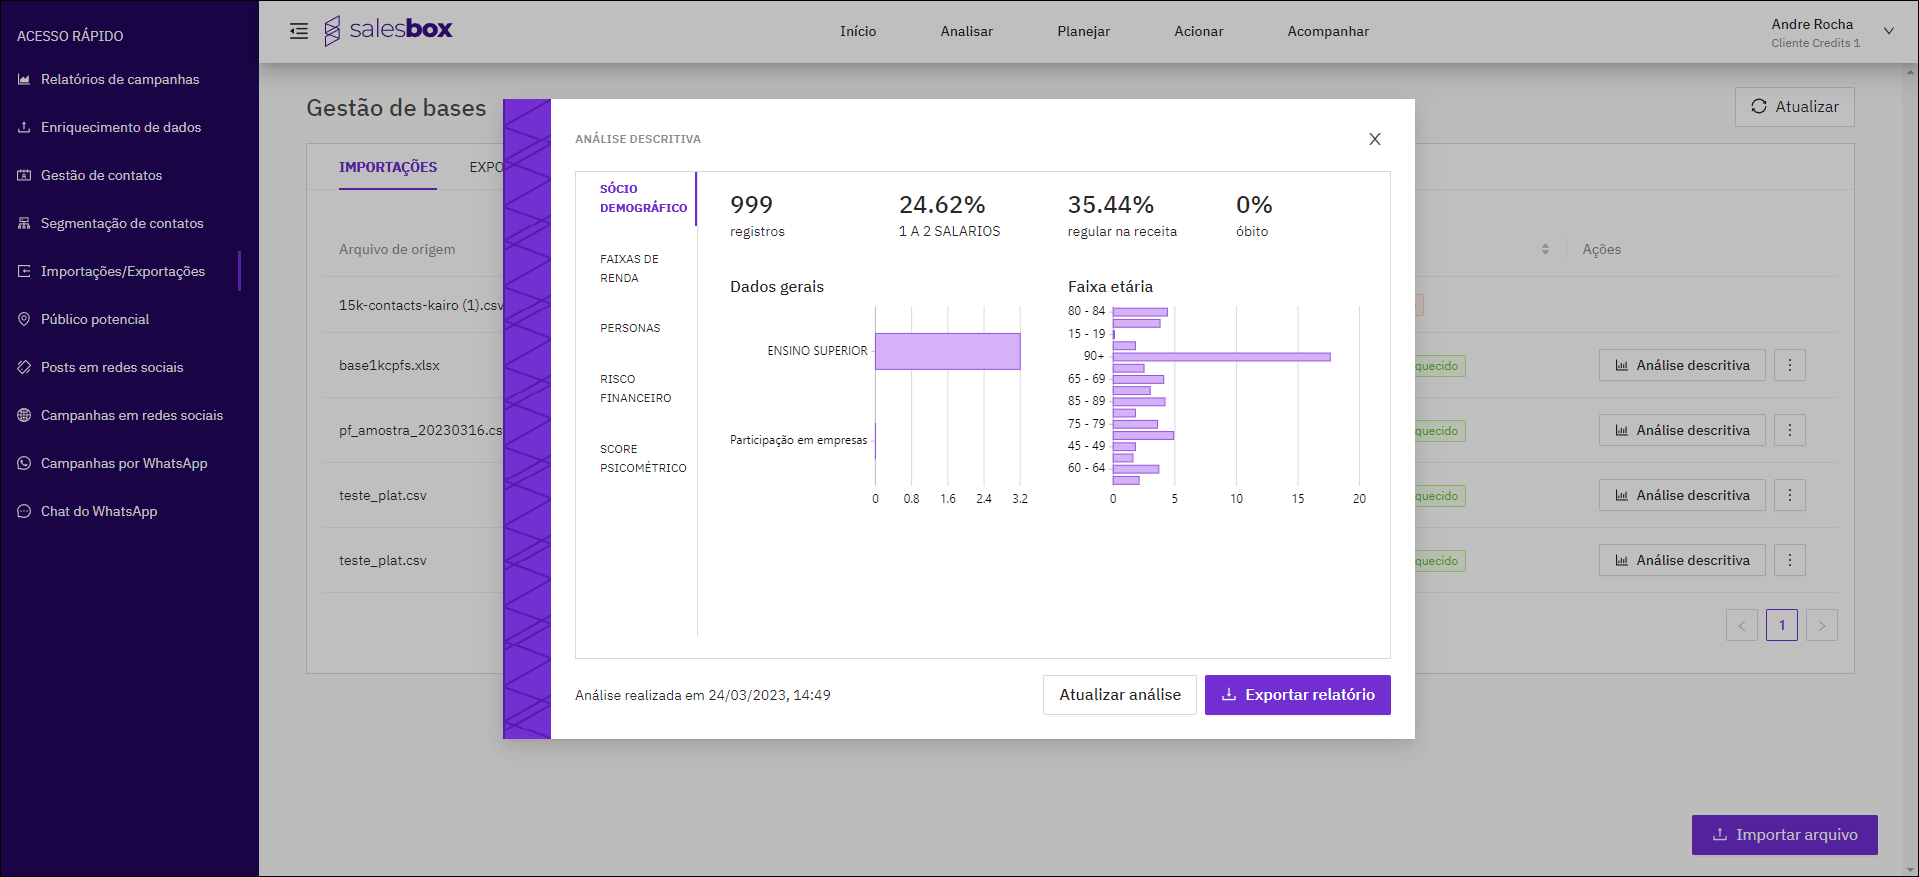The height and width of the screenshot is (877, 1919).
Task: Collapse sidebar using hamburger menu icon
Action: (x=299, y=31)
